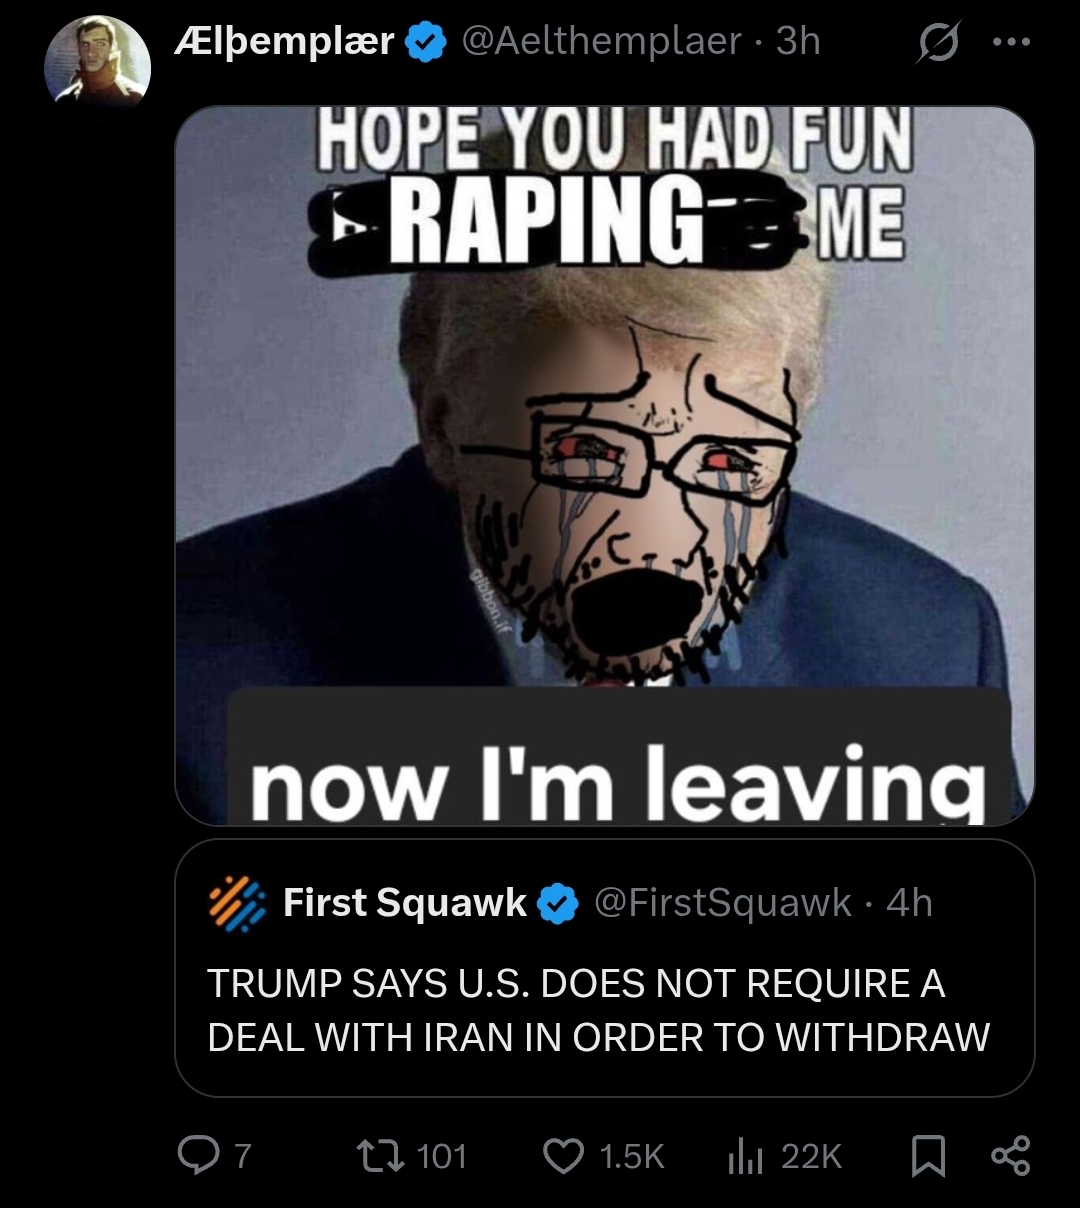Tap the 3h post timestamp

click(x=798, y=41)
